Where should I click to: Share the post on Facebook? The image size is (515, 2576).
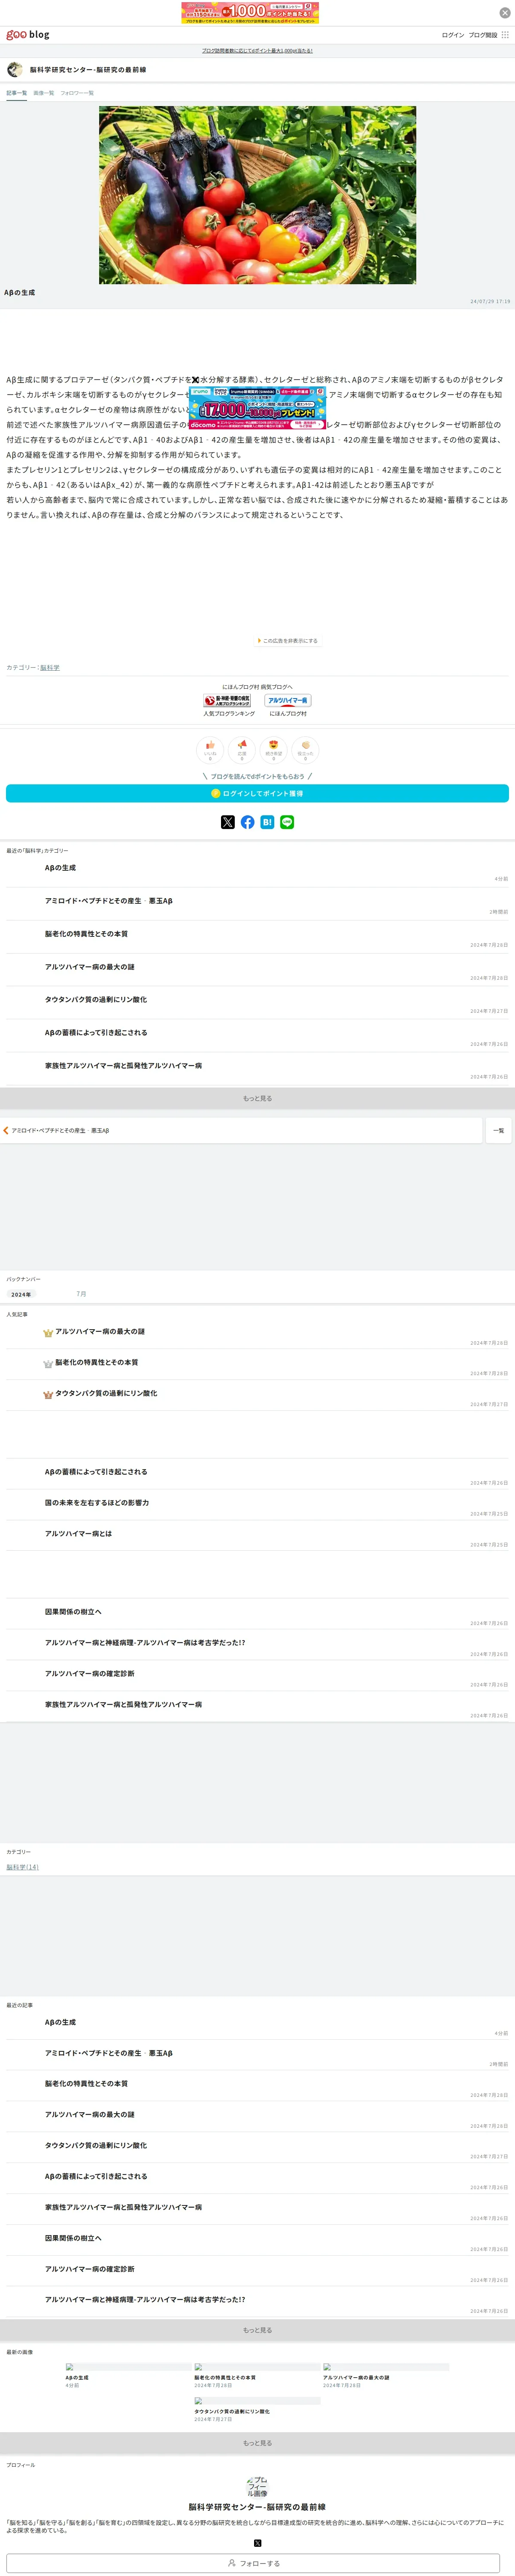248,822
